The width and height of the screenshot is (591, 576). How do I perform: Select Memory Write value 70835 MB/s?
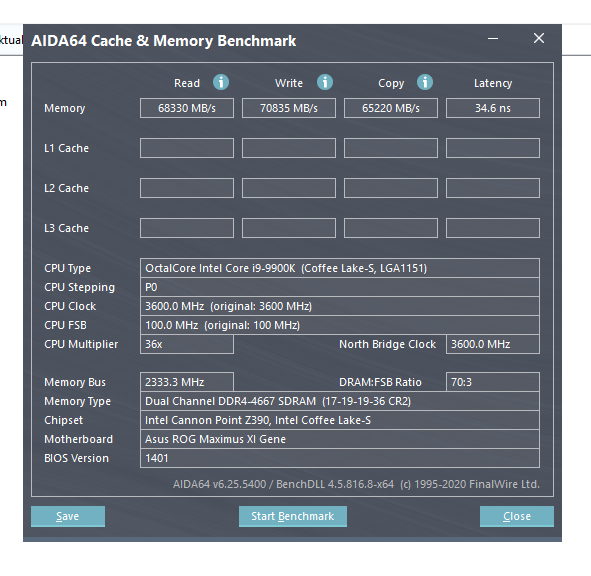tap(289, 108)
